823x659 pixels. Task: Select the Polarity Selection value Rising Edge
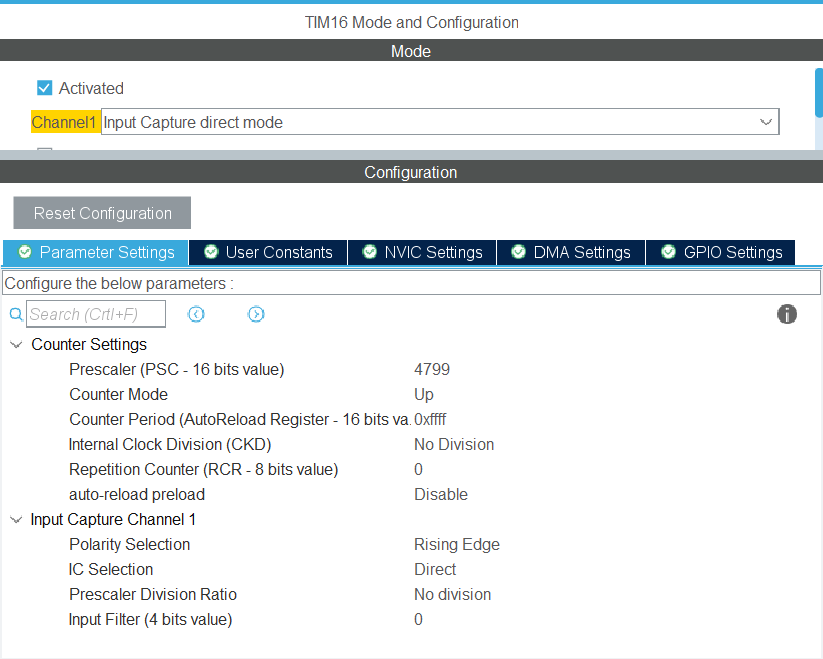coord(457,545)
